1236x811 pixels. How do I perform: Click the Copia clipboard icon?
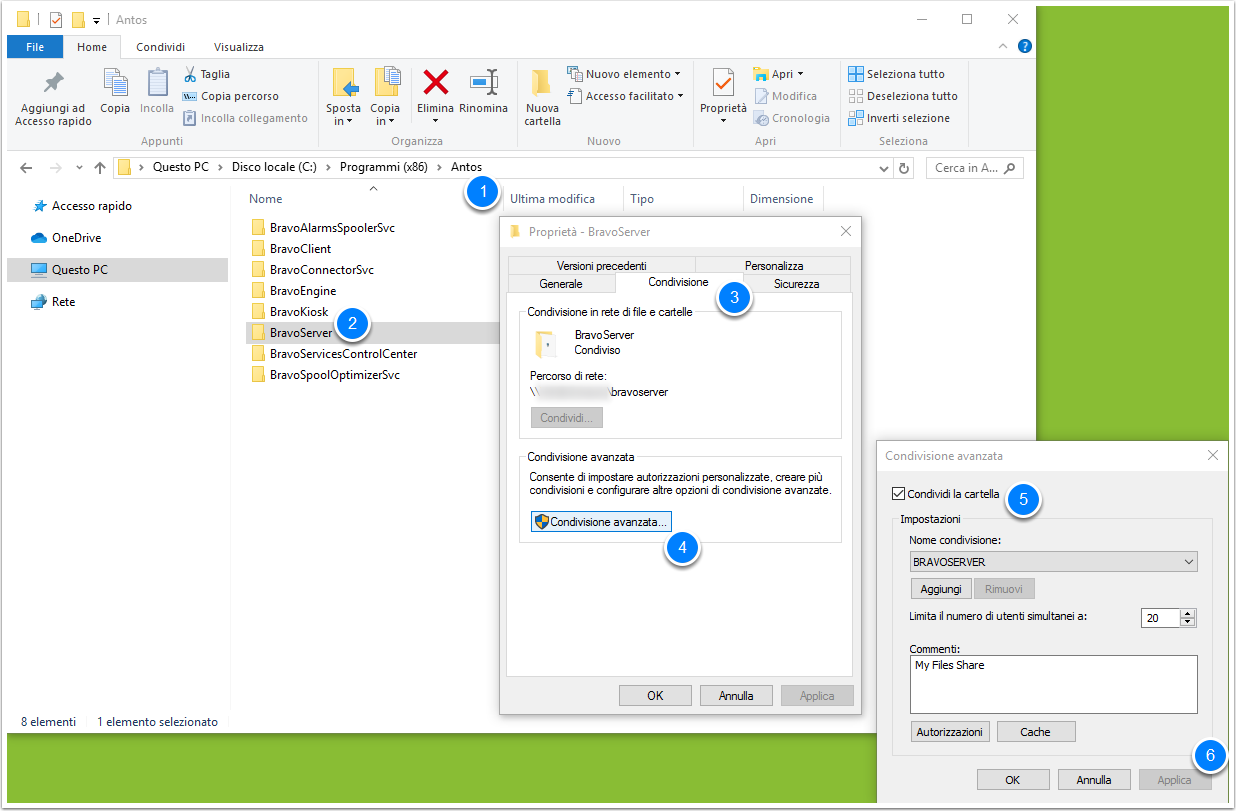click(115, 92)
